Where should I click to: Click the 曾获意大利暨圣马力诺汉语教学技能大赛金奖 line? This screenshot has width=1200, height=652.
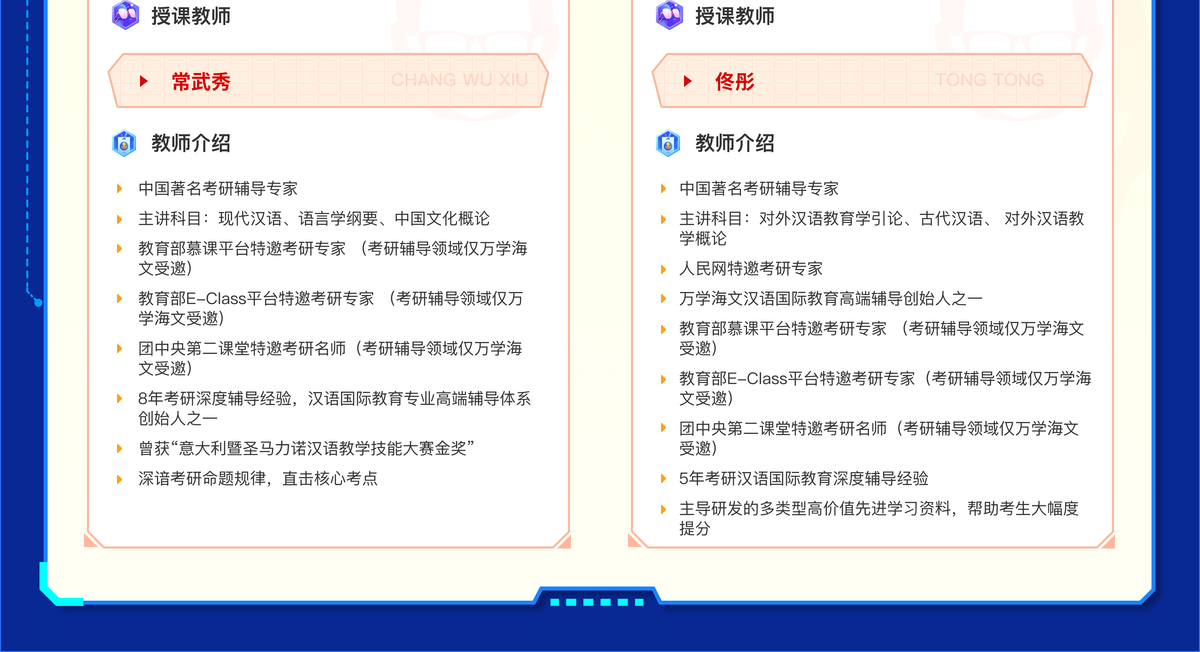point(305,449)
